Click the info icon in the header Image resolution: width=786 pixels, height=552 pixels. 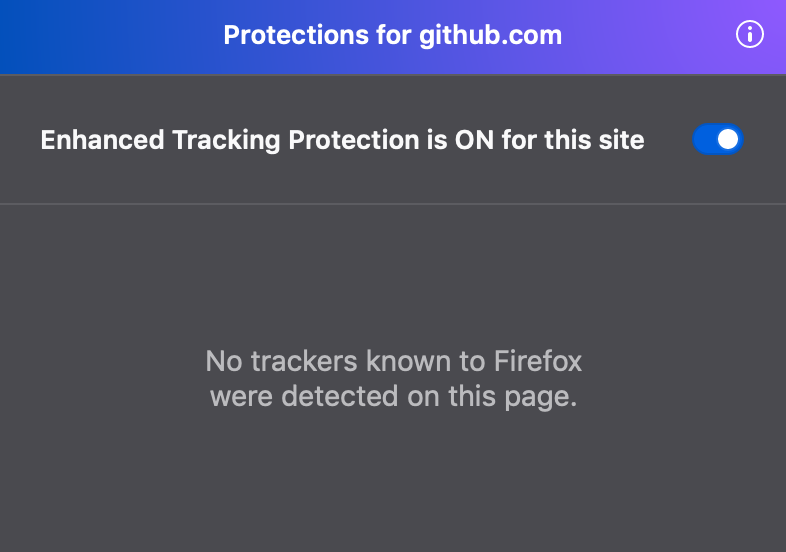tap(749, 35)
